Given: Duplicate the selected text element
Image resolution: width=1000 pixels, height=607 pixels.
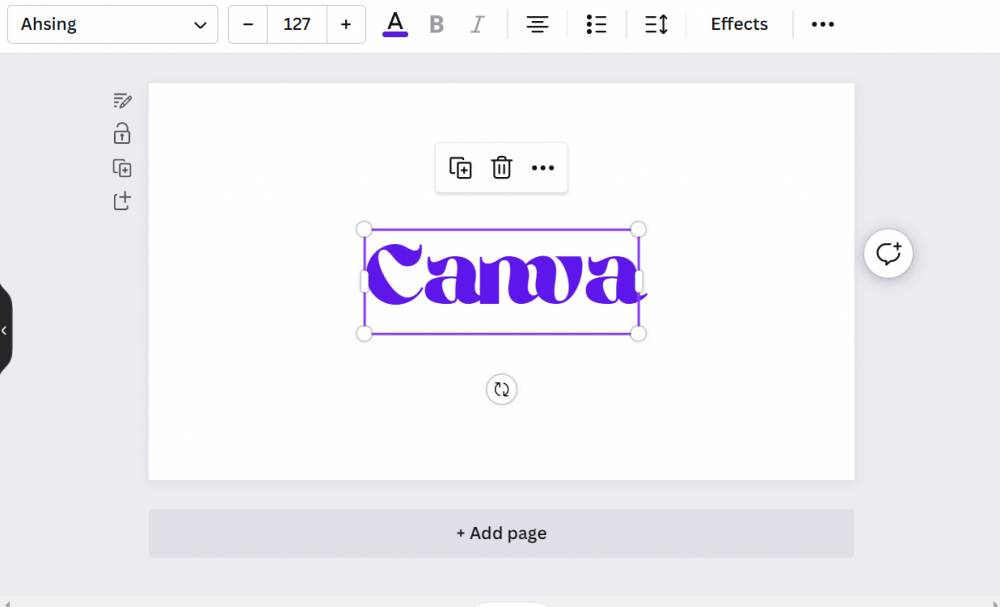Looking at the screenshot, I should pyautogui.click(x=460, y=168).
